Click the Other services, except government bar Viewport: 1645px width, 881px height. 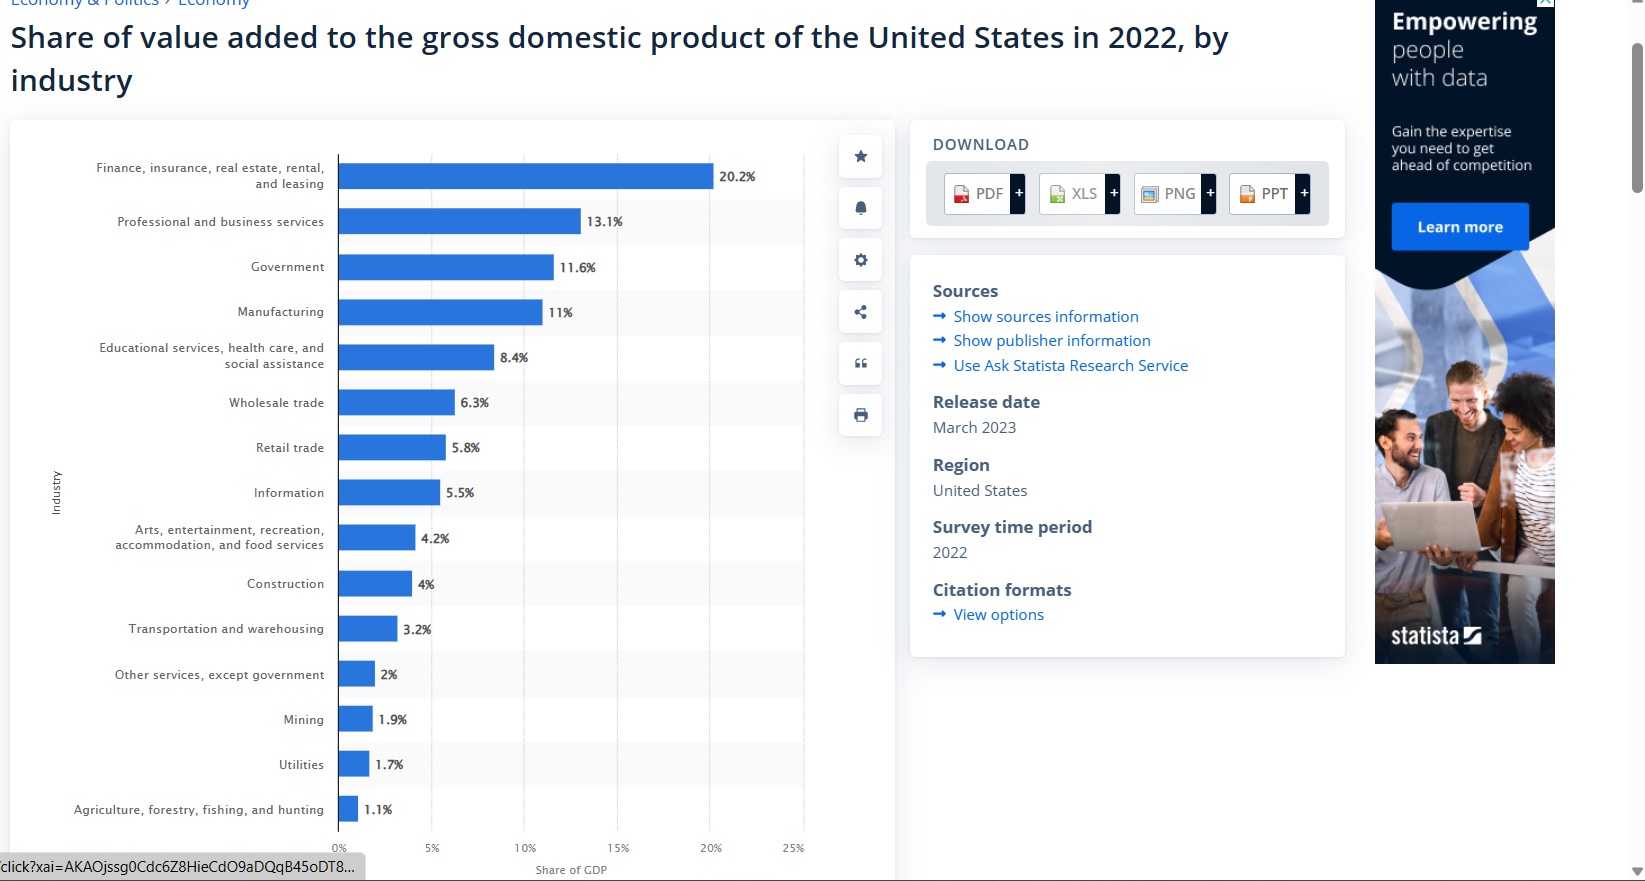(357, 674)
